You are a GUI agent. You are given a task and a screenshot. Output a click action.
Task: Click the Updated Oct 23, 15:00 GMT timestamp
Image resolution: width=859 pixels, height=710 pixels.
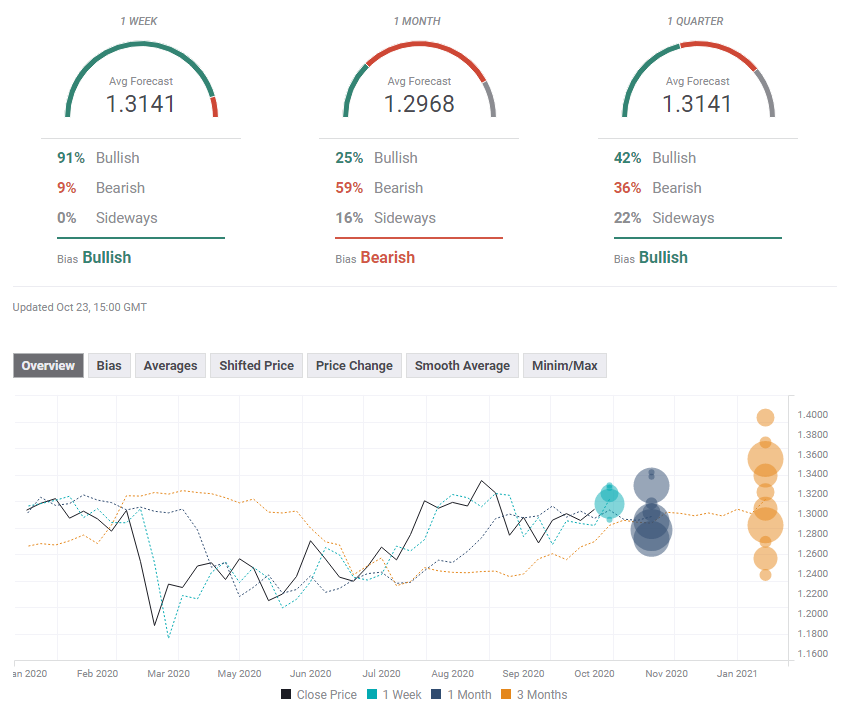click(x=79, y=307)
